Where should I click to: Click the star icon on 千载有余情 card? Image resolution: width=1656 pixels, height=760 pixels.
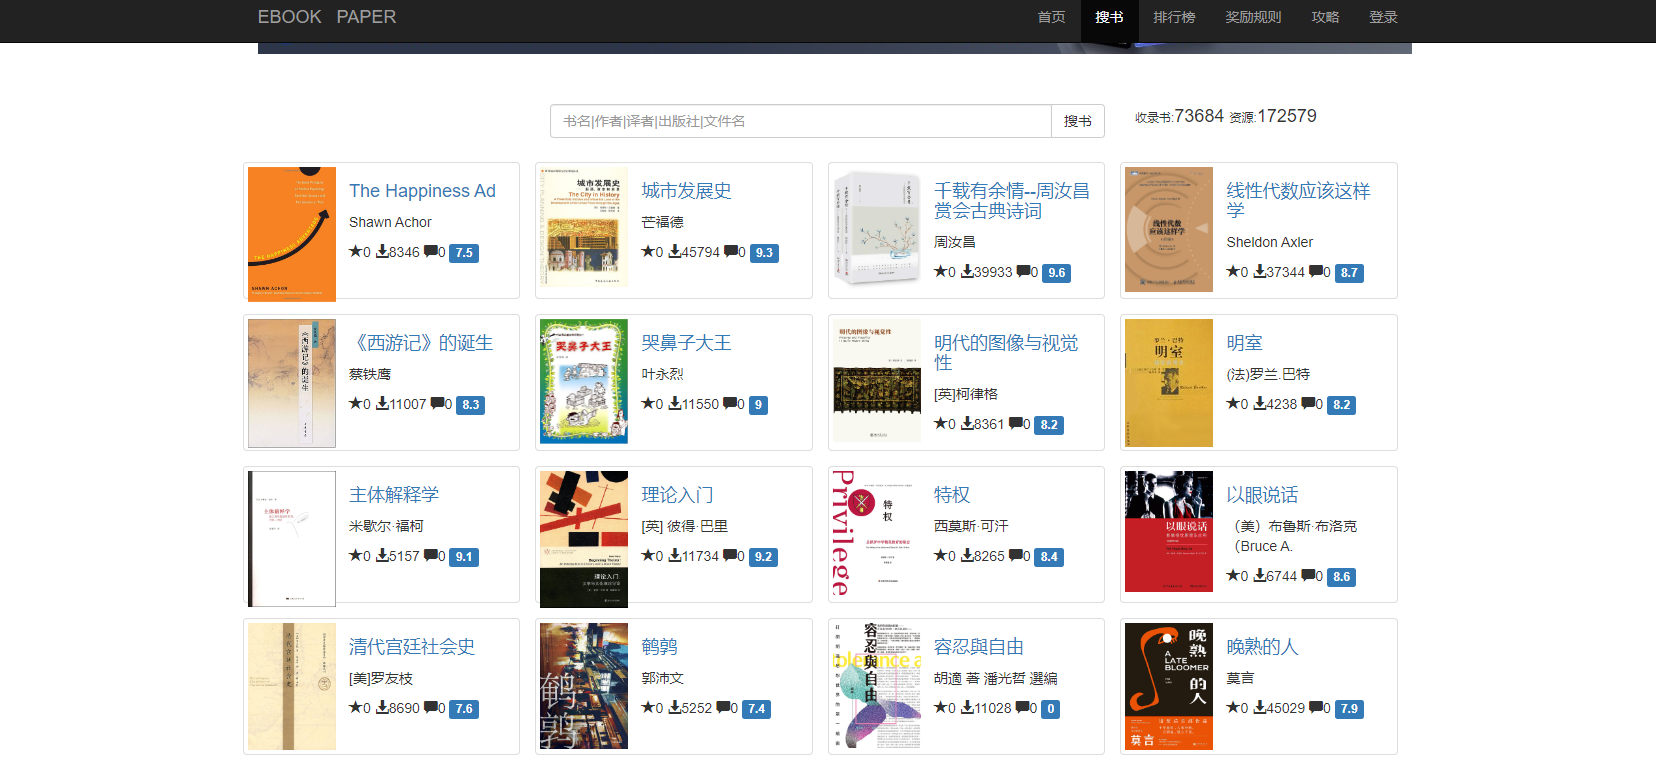[940, 272]
